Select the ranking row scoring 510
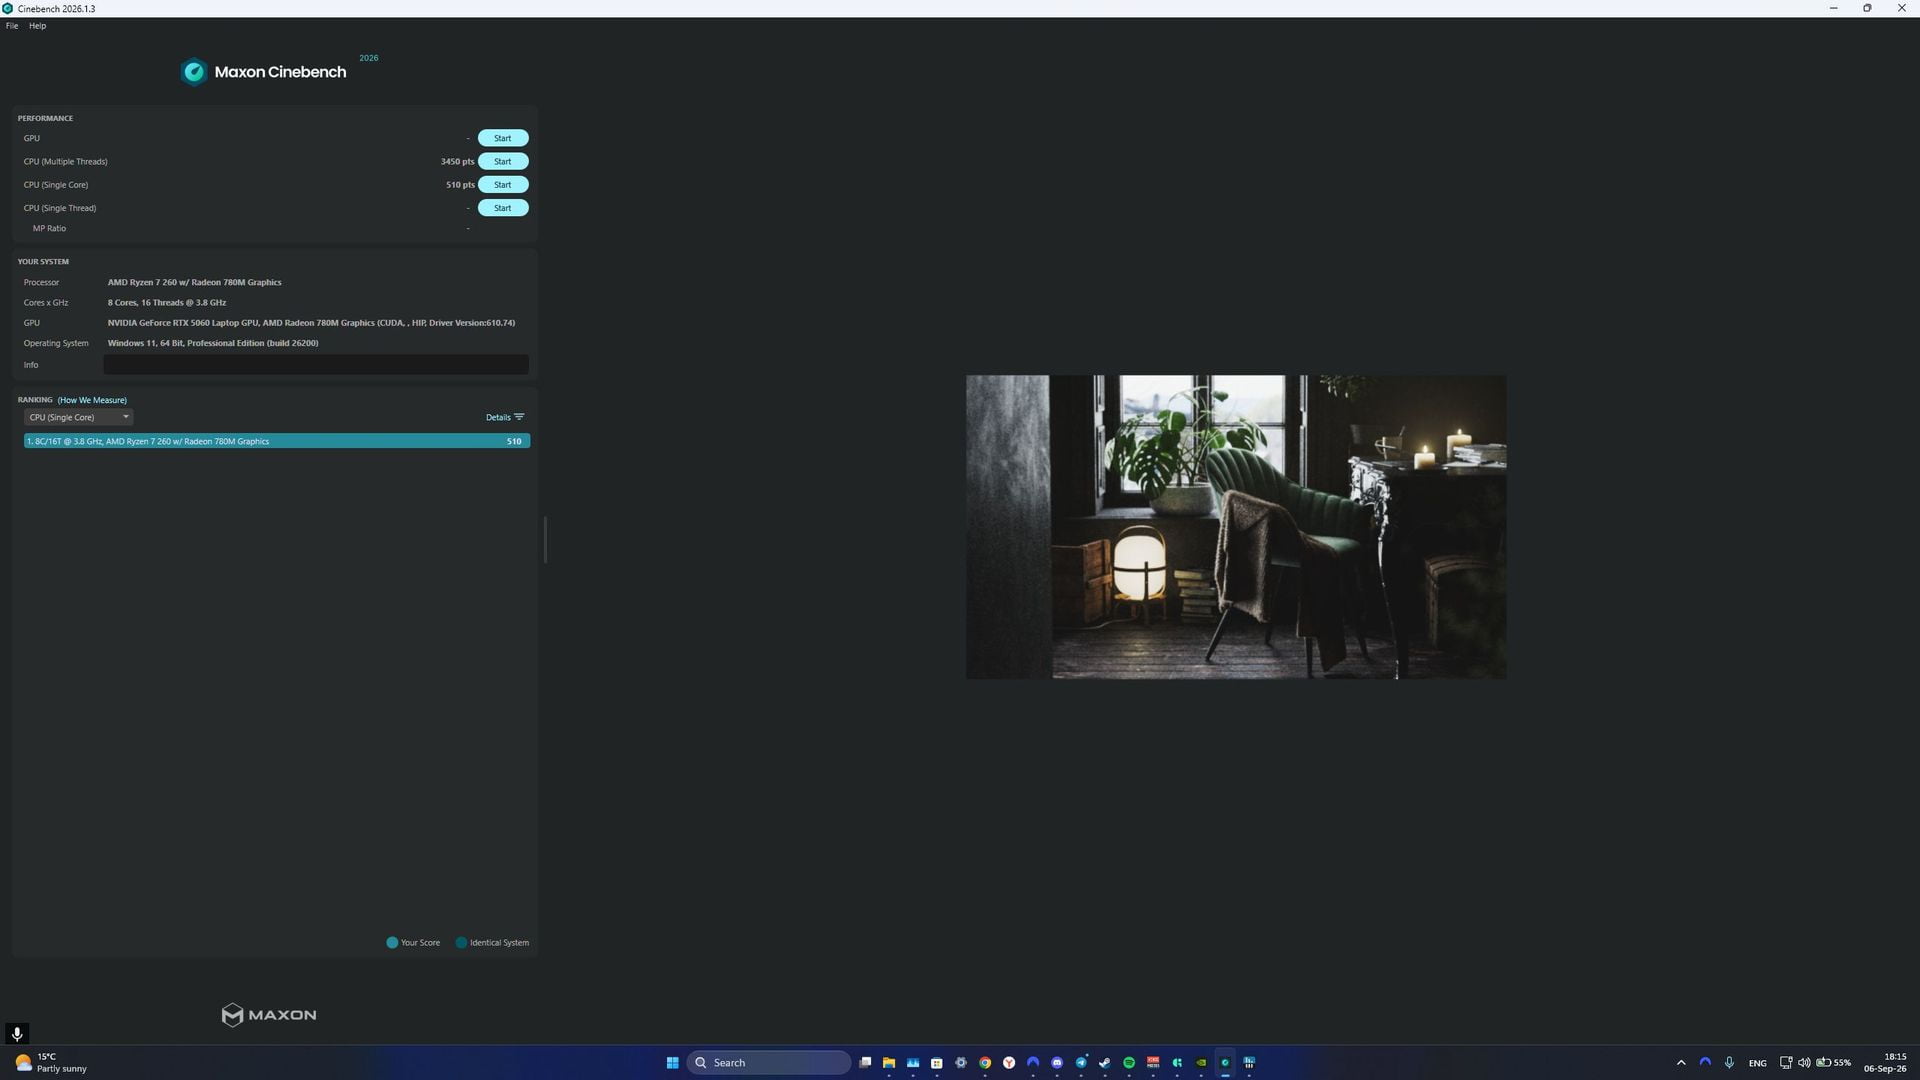The width and height of the screenshot is (1920, 1080). [277, 441]
